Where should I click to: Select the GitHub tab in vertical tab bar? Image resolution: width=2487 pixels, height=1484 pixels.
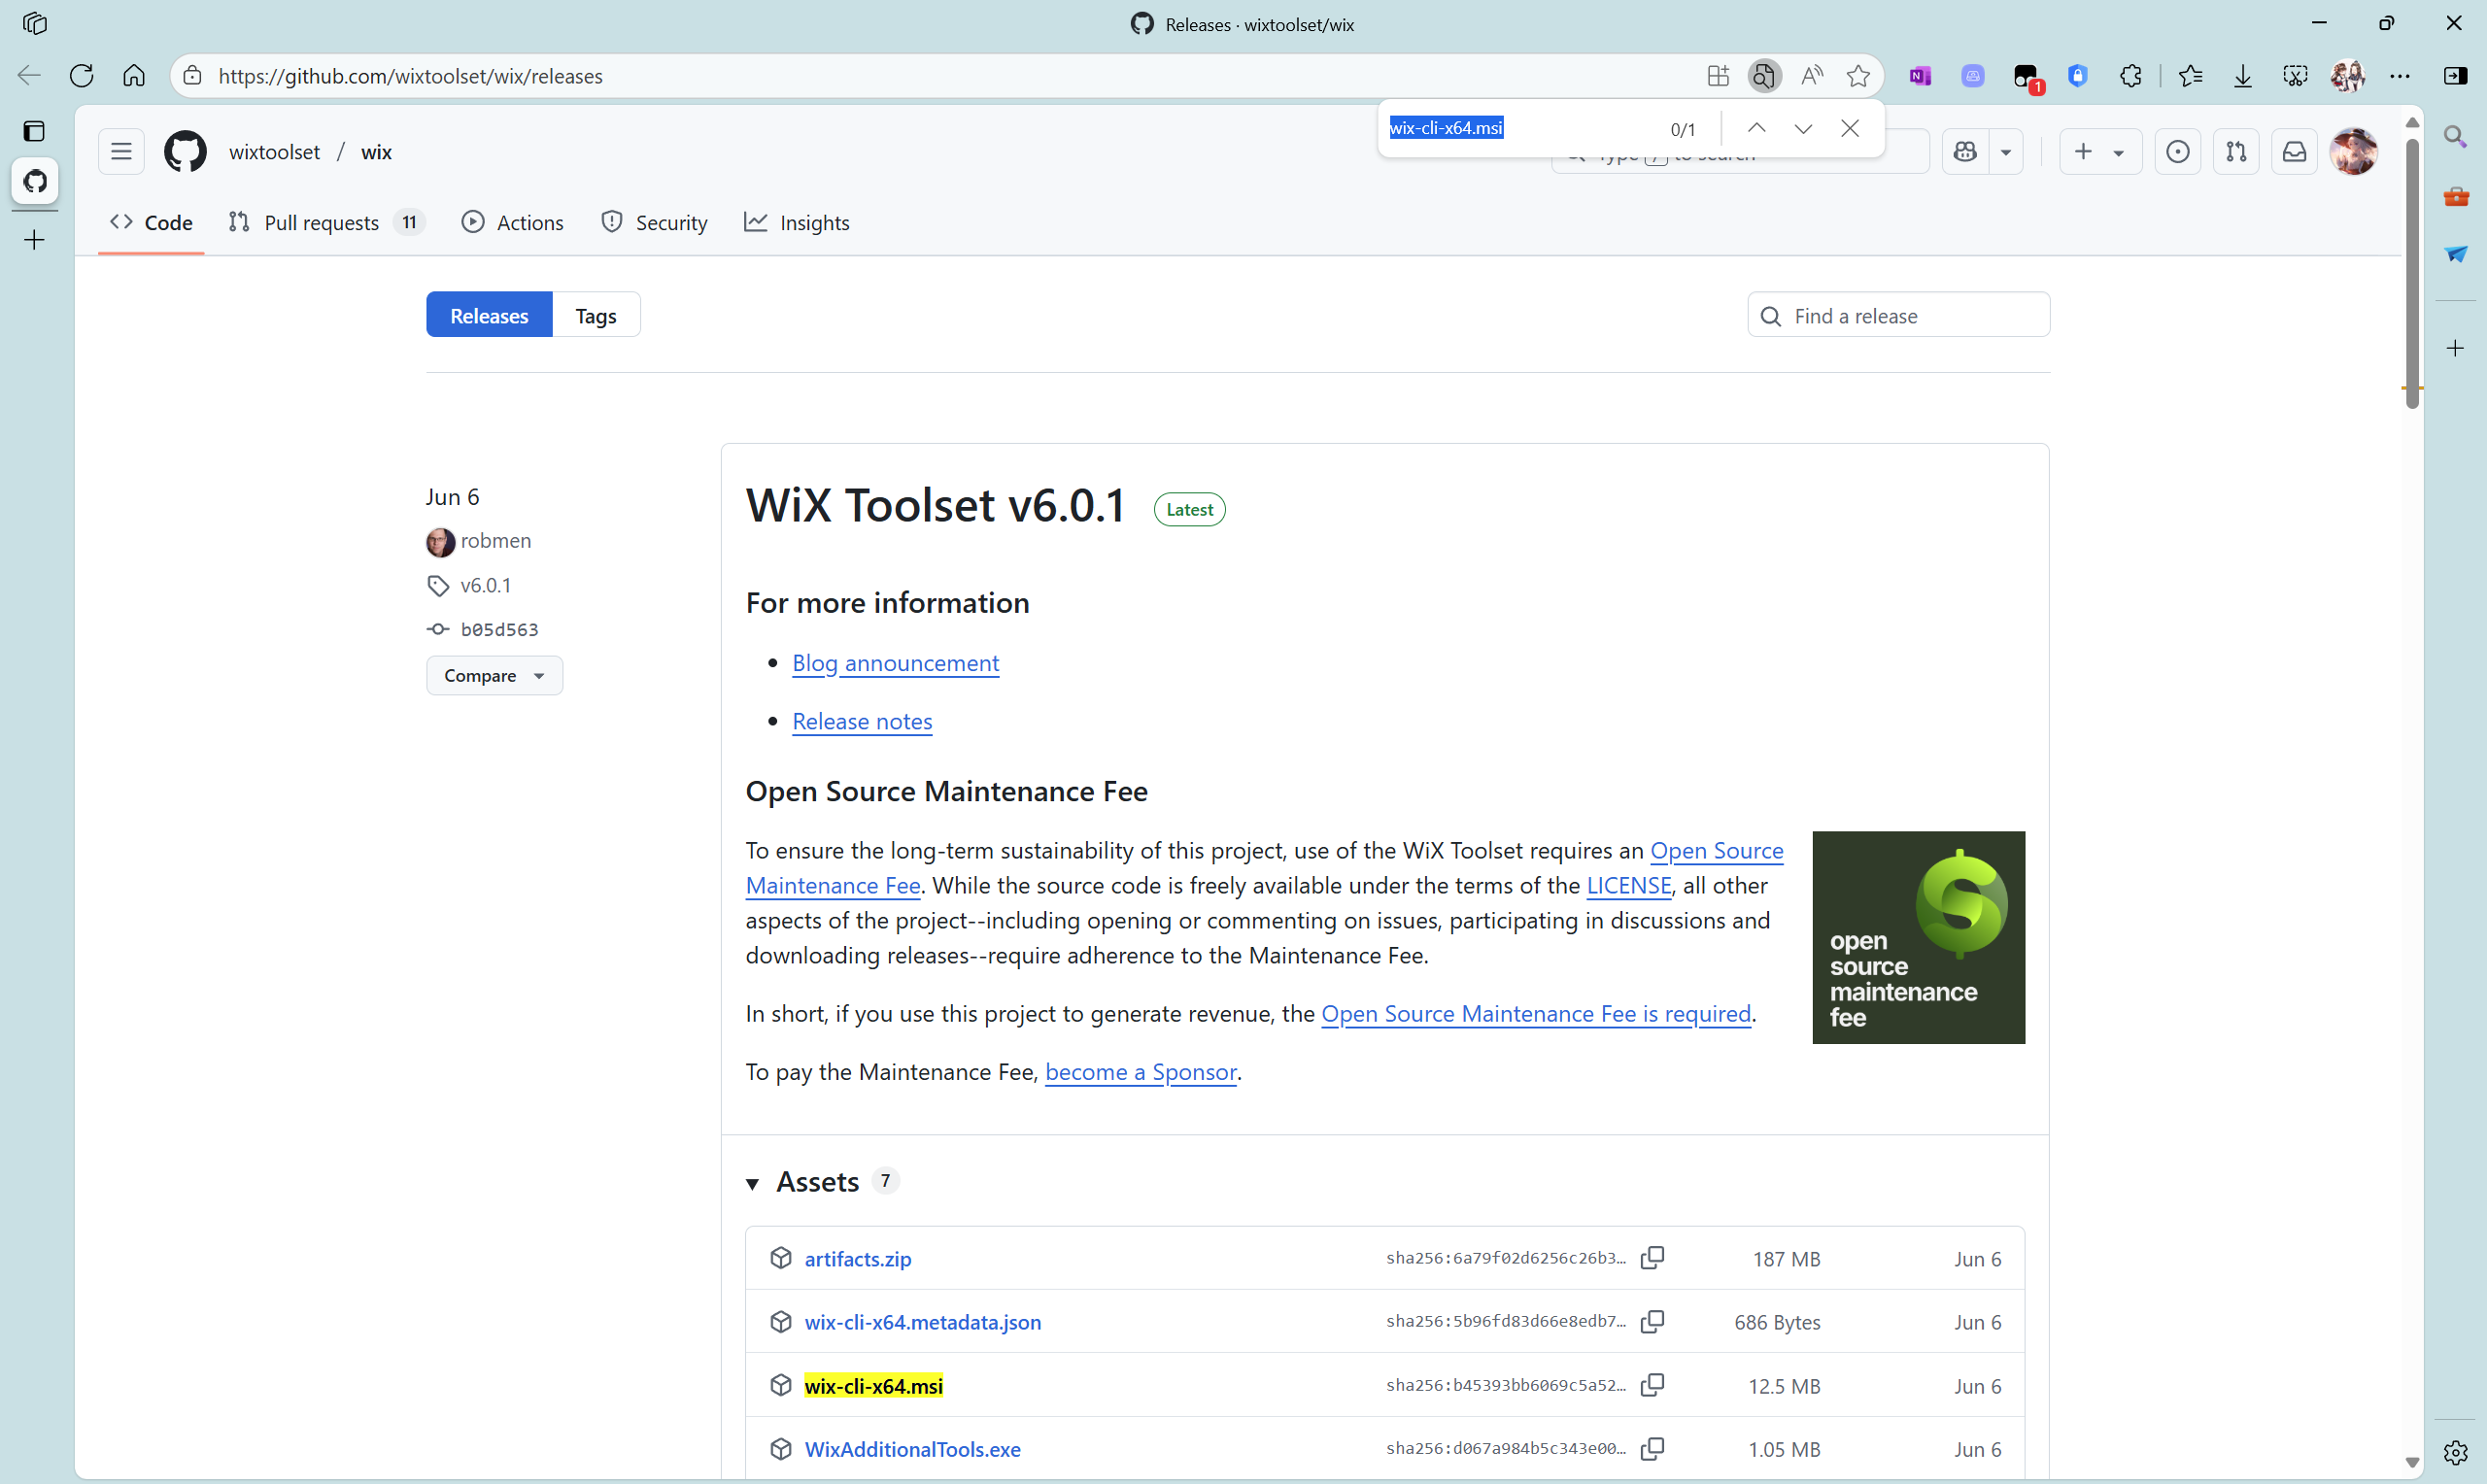tap(35, 181)
